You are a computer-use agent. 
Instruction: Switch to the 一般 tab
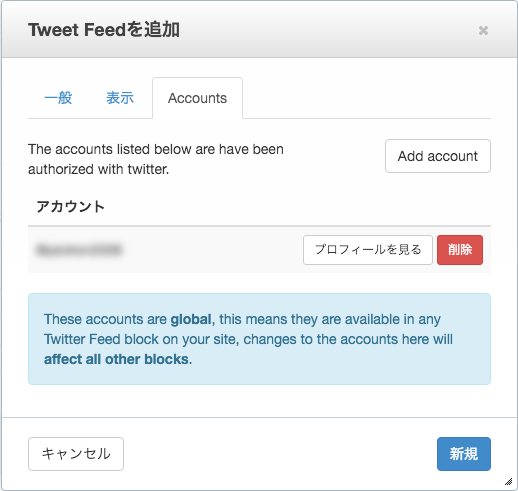click(x=58, y=98)
